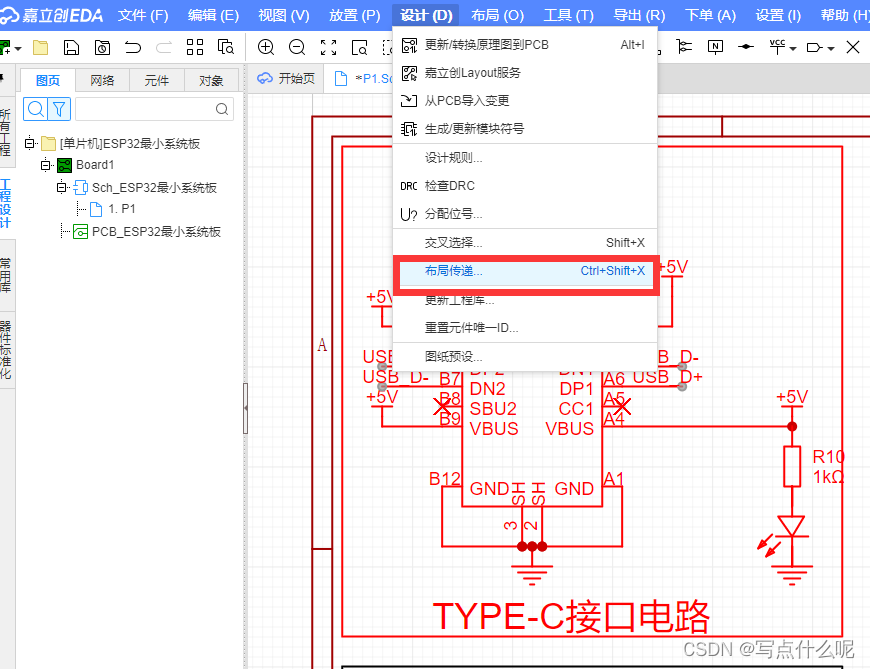Open the 导出 (R) menu

[639, 15]
